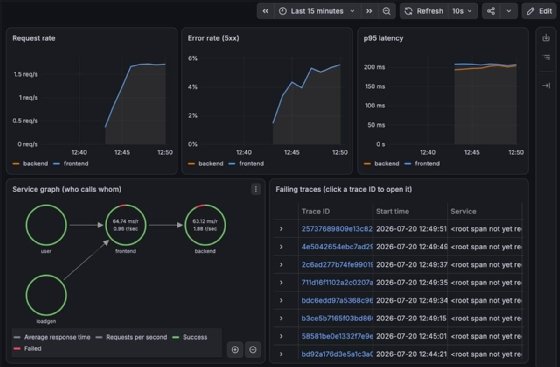Screen dimensions: 560x367
Task: Open trace 711d16f1102a2c0207a
Action: (337, 282)
